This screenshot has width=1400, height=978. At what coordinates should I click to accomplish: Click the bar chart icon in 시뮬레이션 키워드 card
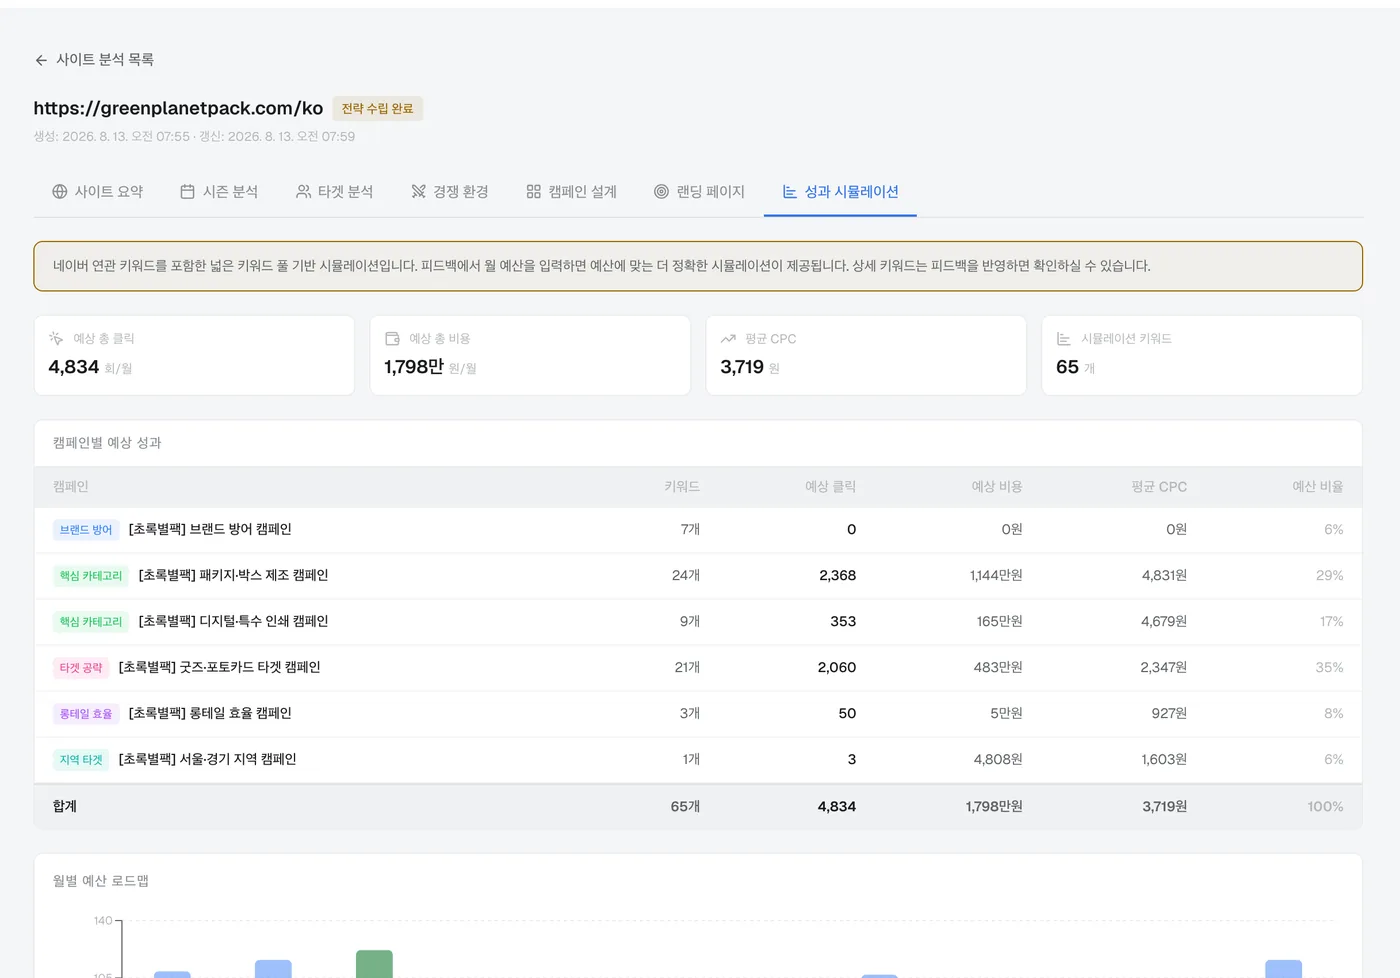coord(1064,338)
